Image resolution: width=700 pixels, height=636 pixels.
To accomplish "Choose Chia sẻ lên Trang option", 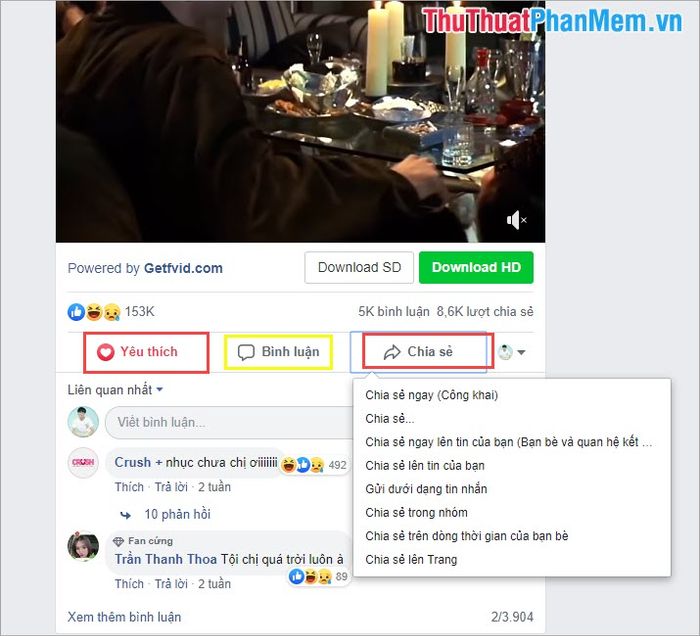I will tap(411, 559).
